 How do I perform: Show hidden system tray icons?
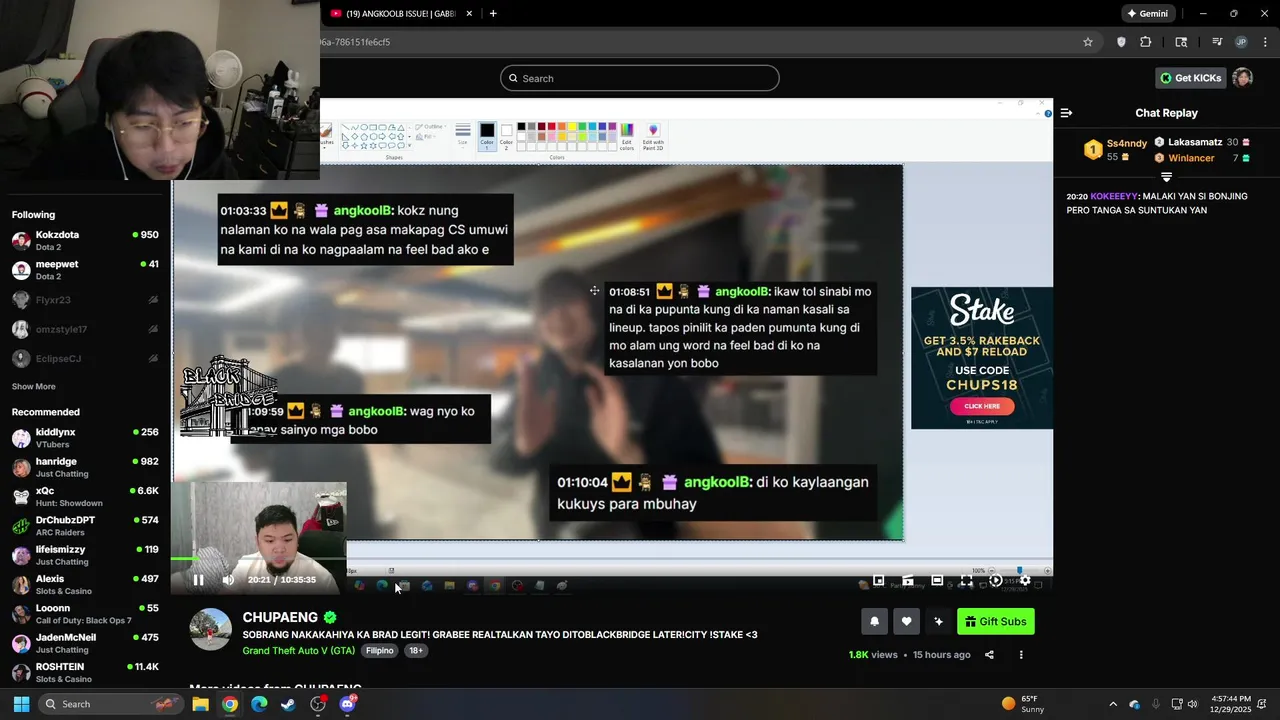coord(1113,704)
